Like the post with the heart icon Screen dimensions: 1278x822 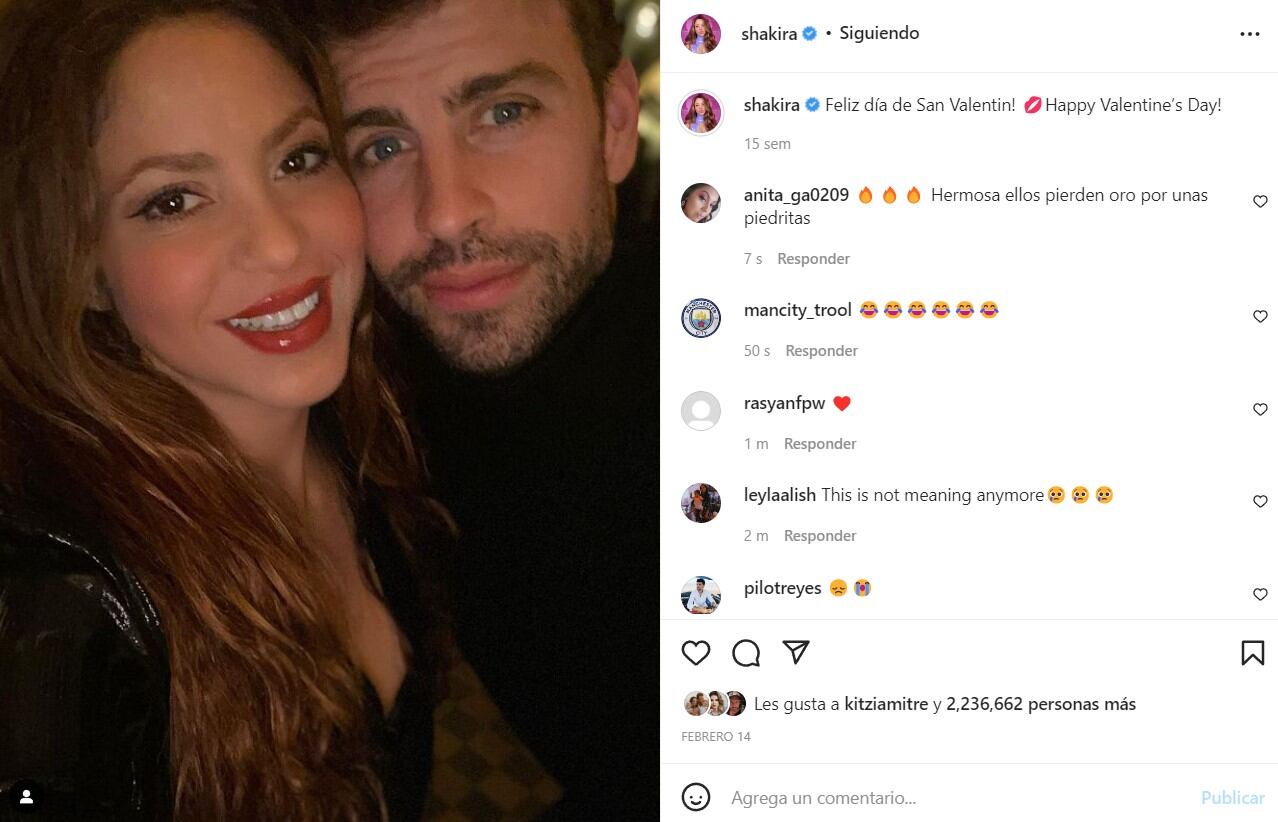pos(696,653)
